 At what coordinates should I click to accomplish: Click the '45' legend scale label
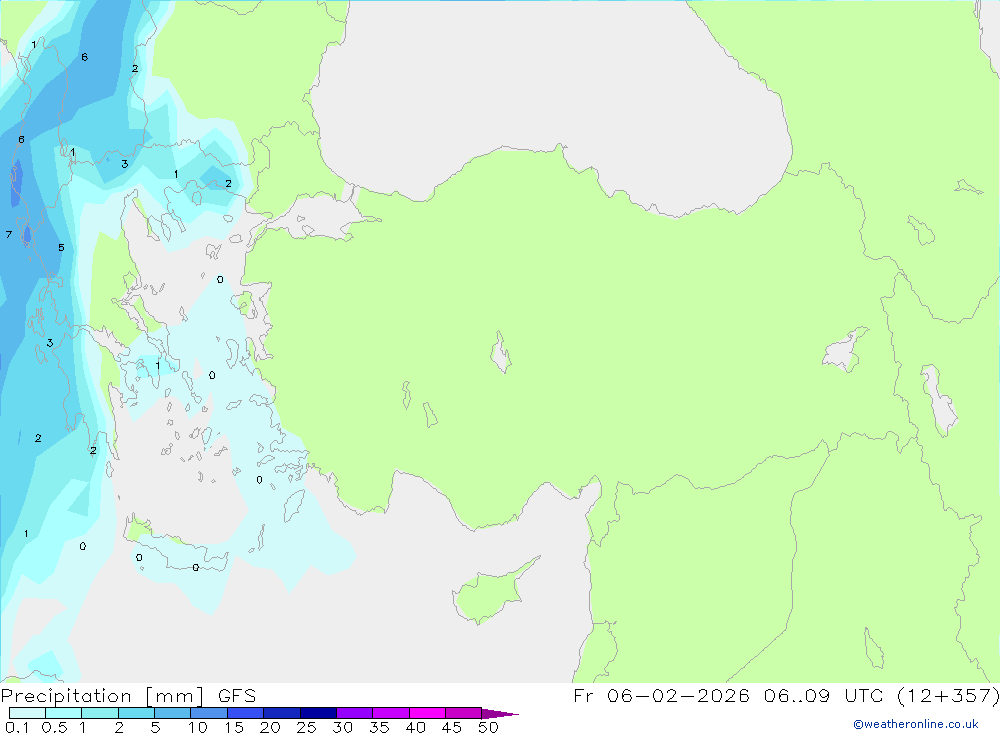pos(452,727)
